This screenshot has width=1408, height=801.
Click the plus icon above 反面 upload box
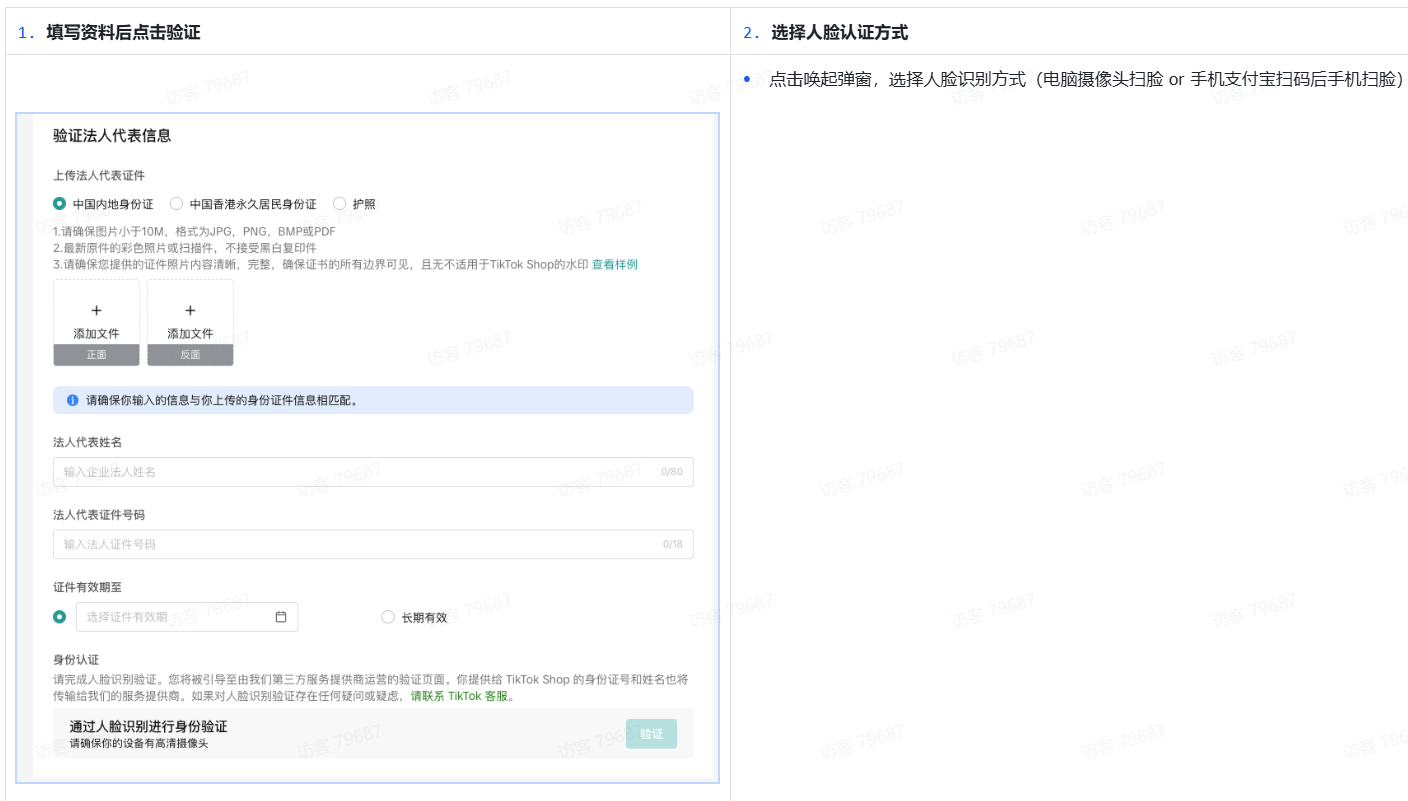point(190,311)
